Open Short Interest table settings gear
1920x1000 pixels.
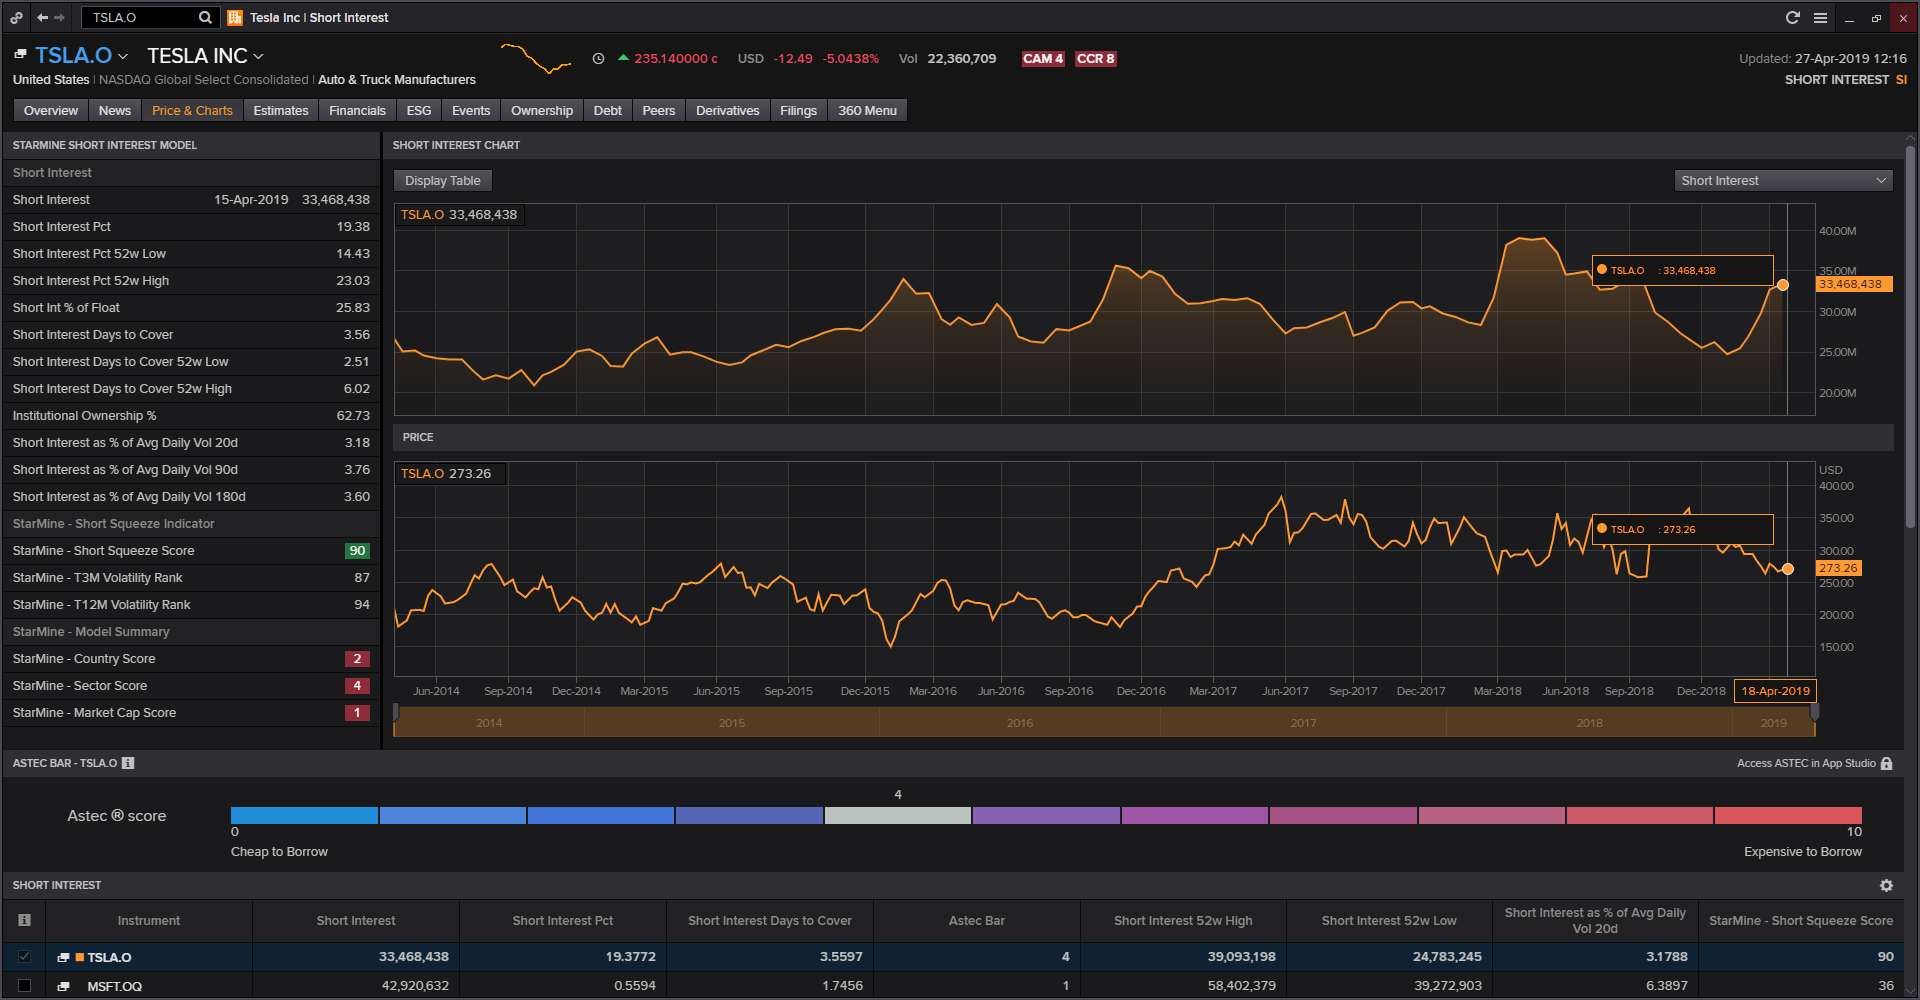click(1886, 885)
